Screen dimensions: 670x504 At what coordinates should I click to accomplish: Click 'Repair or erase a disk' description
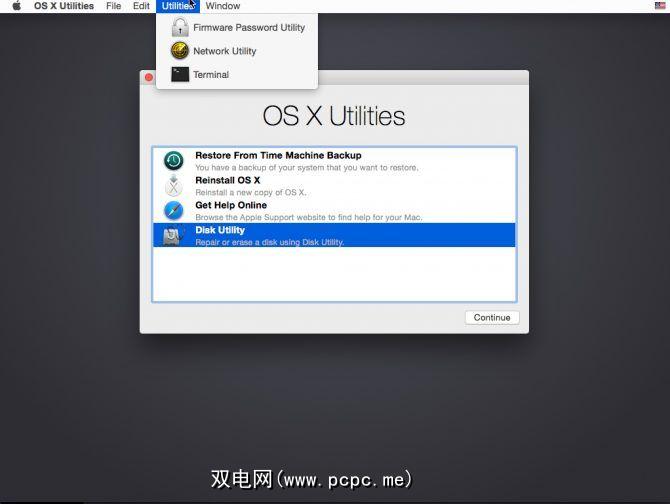click(x=270, y=242)
